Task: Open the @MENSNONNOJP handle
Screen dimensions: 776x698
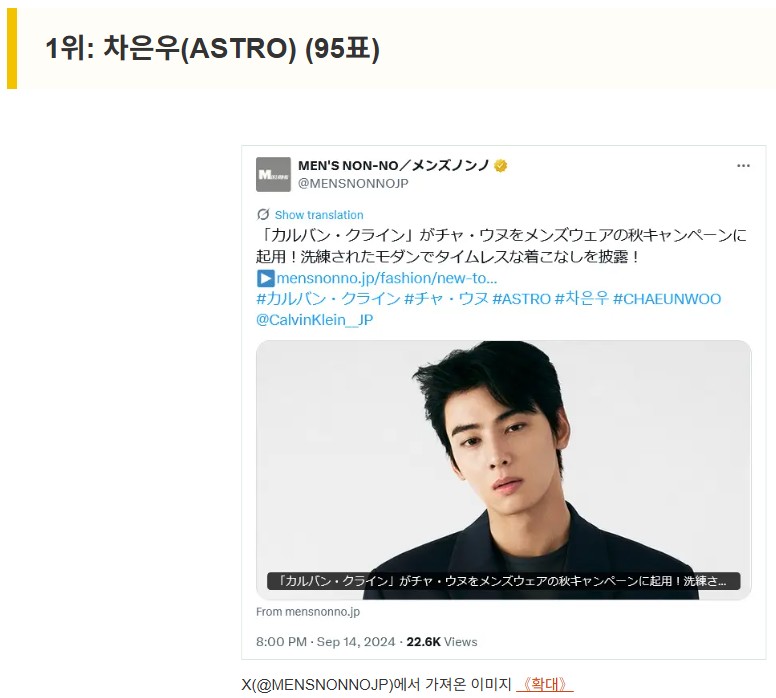Action: tap(353, 184)
